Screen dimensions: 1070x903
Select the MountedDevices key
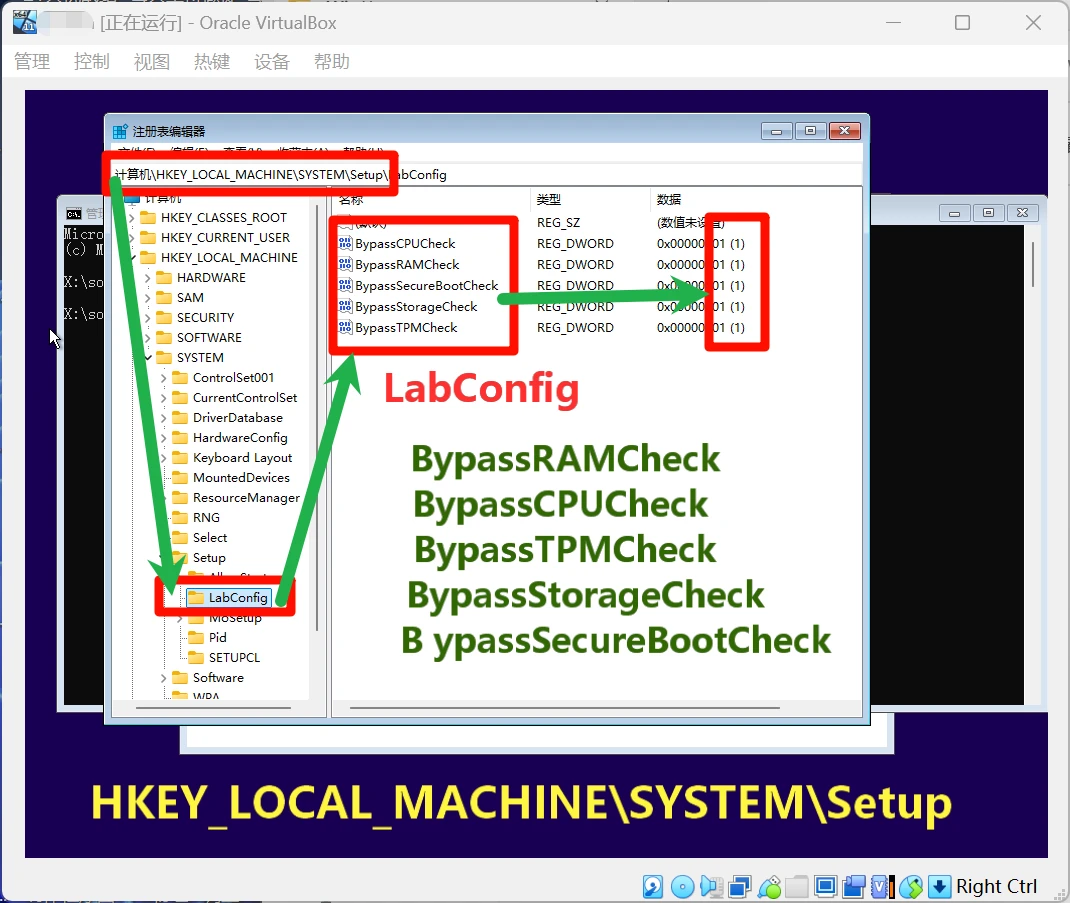(241, 478)
